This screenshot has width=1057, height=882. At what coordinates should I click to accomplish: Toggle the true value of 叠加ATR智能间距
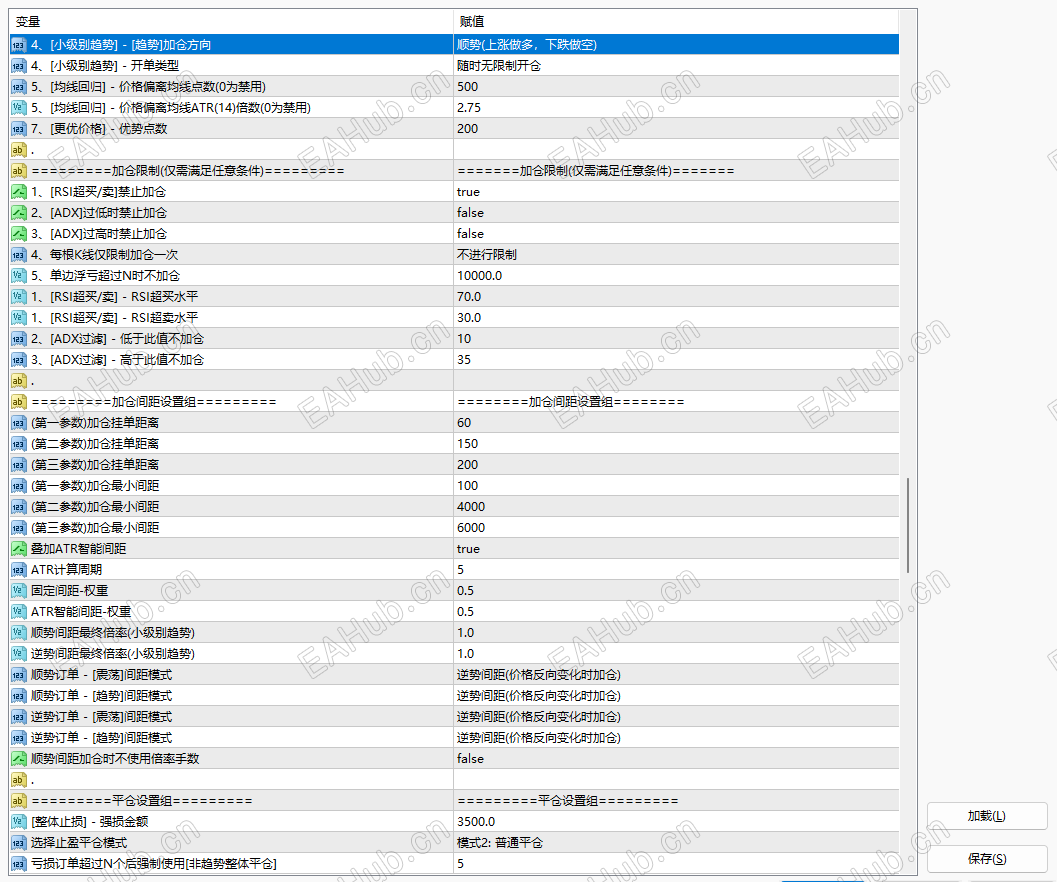pyautogui.click(x=676, y=549)
